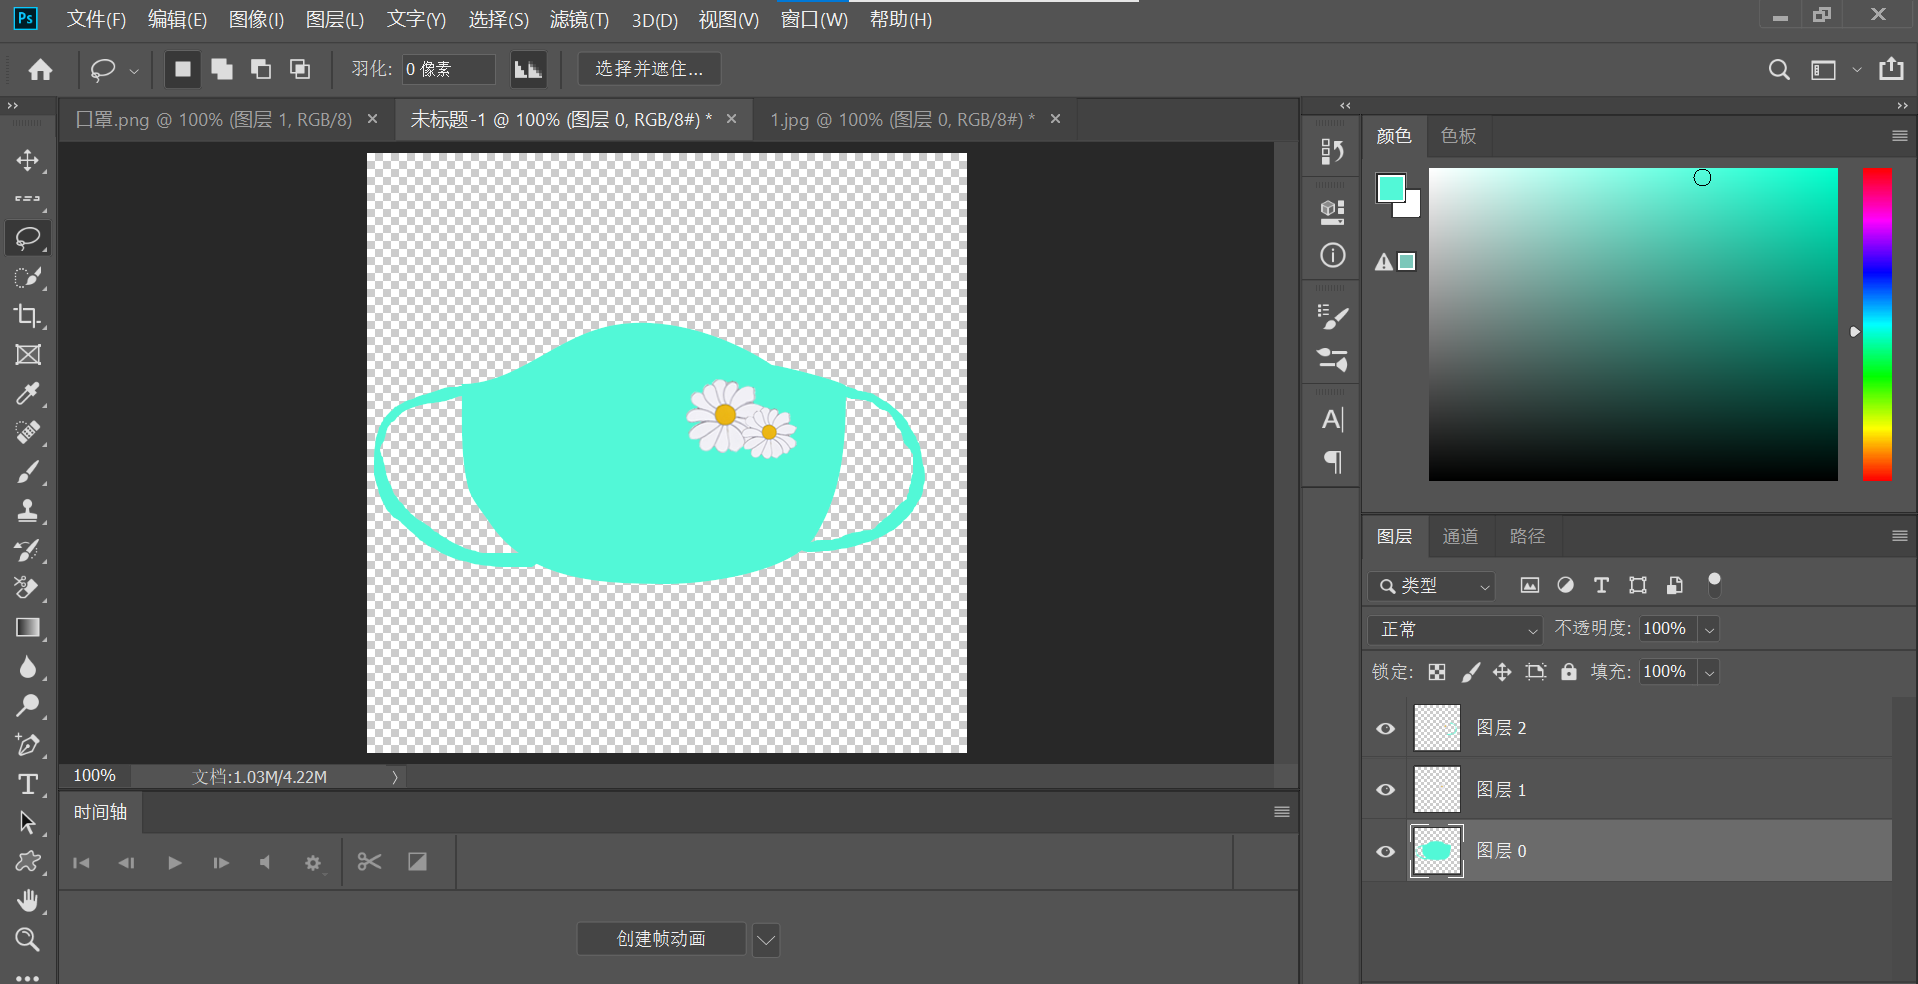Select the Zoom tool

[27, 940]
